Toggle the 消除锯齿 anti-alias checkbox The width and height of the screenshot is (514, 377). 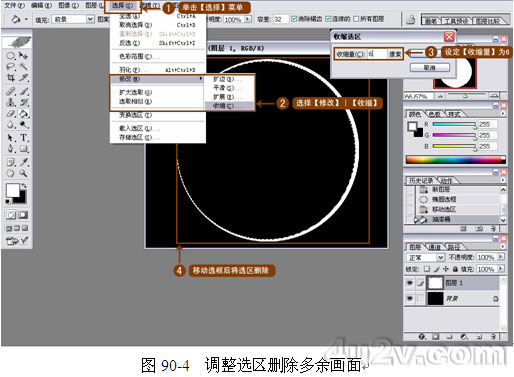tap(294, 19)
